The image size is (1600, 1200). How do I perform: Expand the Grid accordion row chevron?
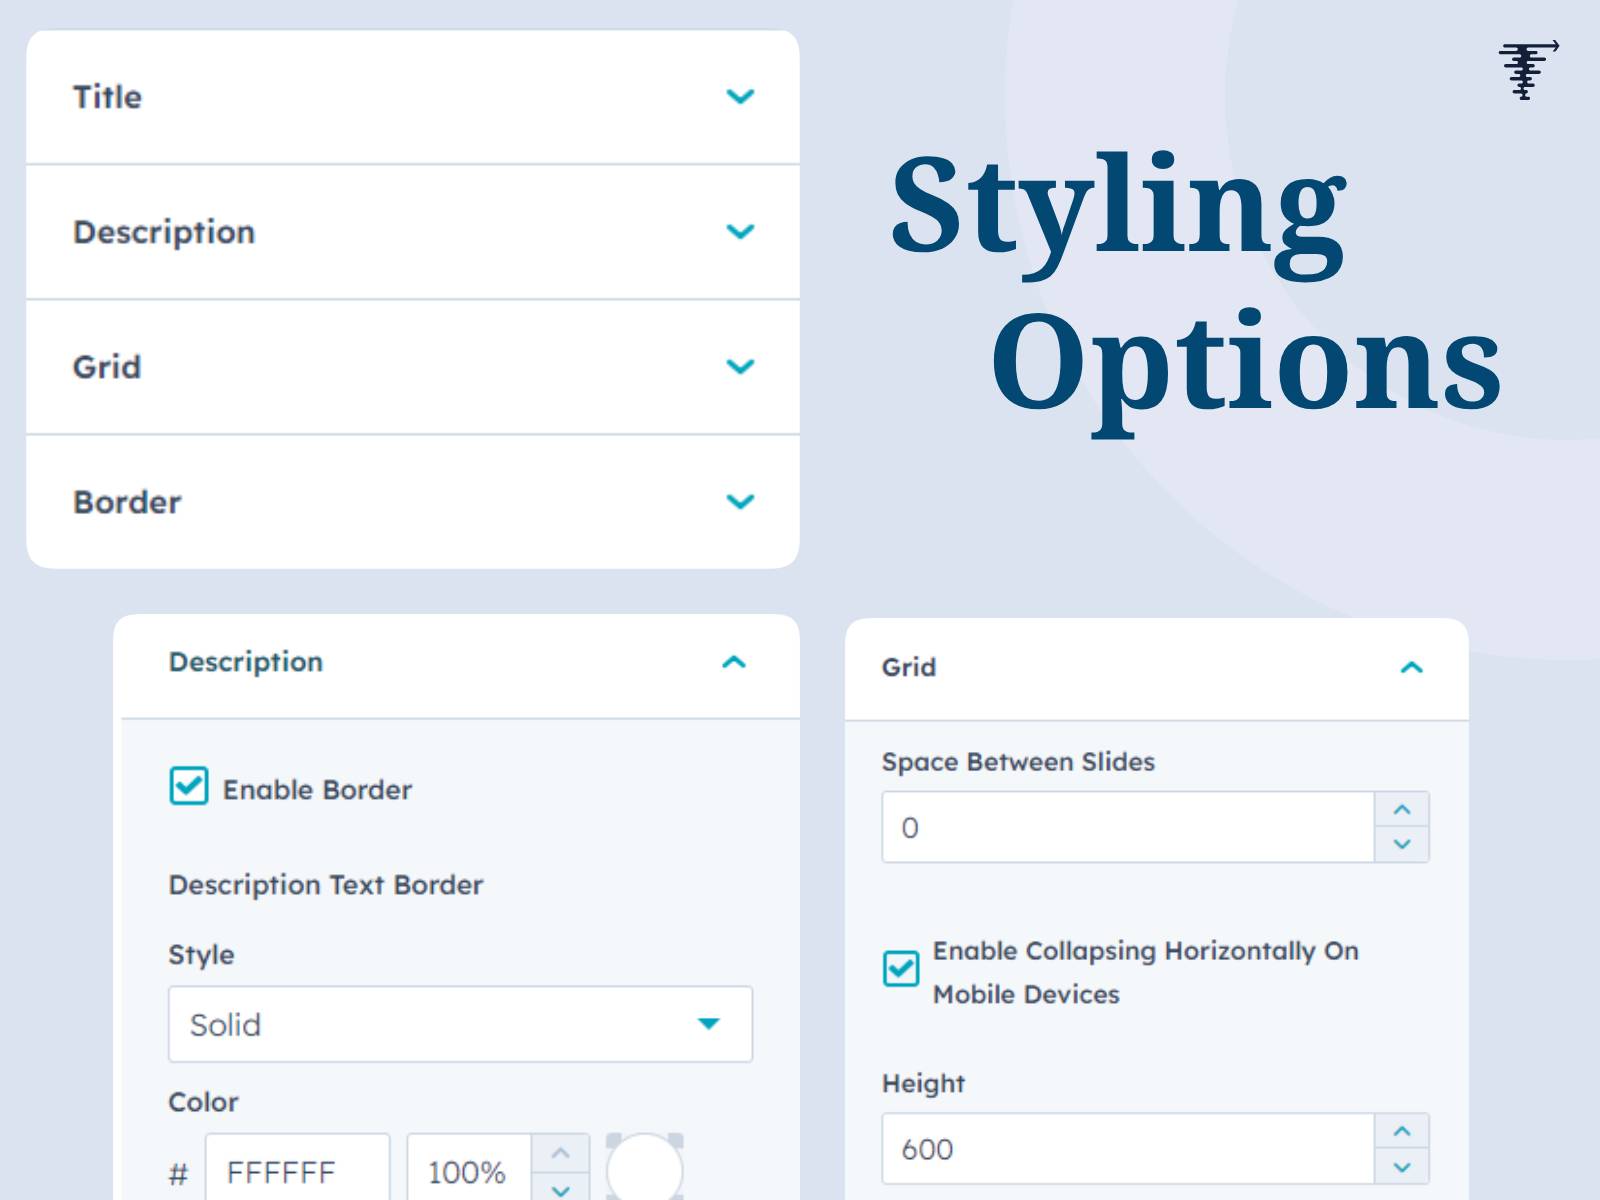coord(740,367)
